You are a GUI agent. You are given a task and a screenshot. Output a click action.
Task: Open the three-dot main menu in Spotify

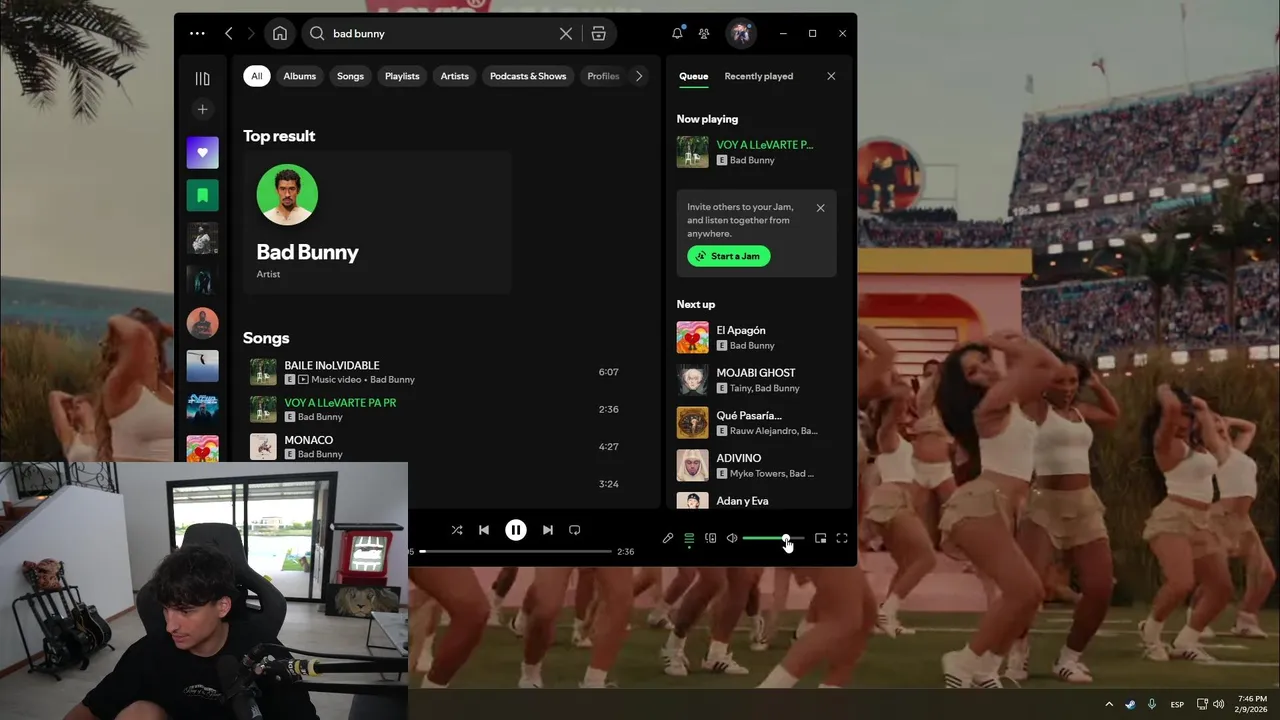coord(197,33)
